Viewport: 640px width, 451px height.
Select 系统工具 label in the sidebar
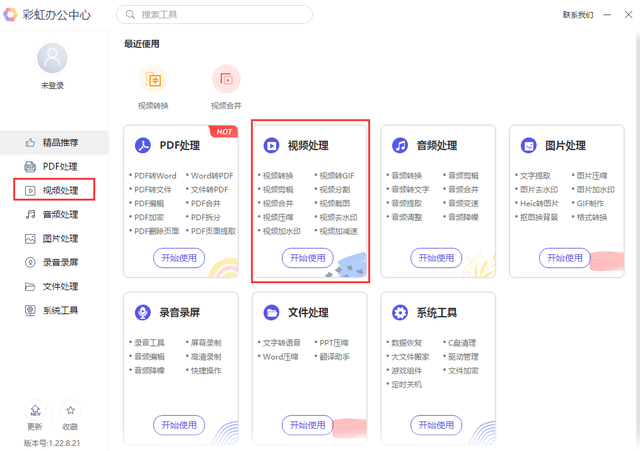tap(60, 311)
